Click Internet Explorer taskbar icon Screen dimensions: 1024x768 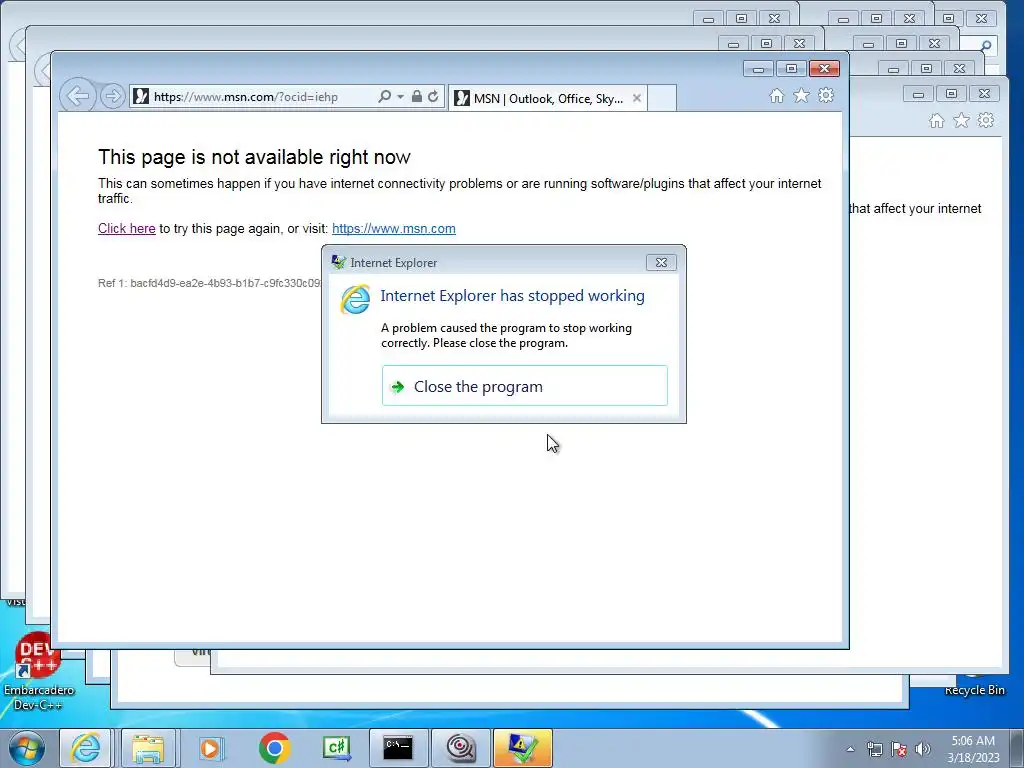[x=86, y=748]
